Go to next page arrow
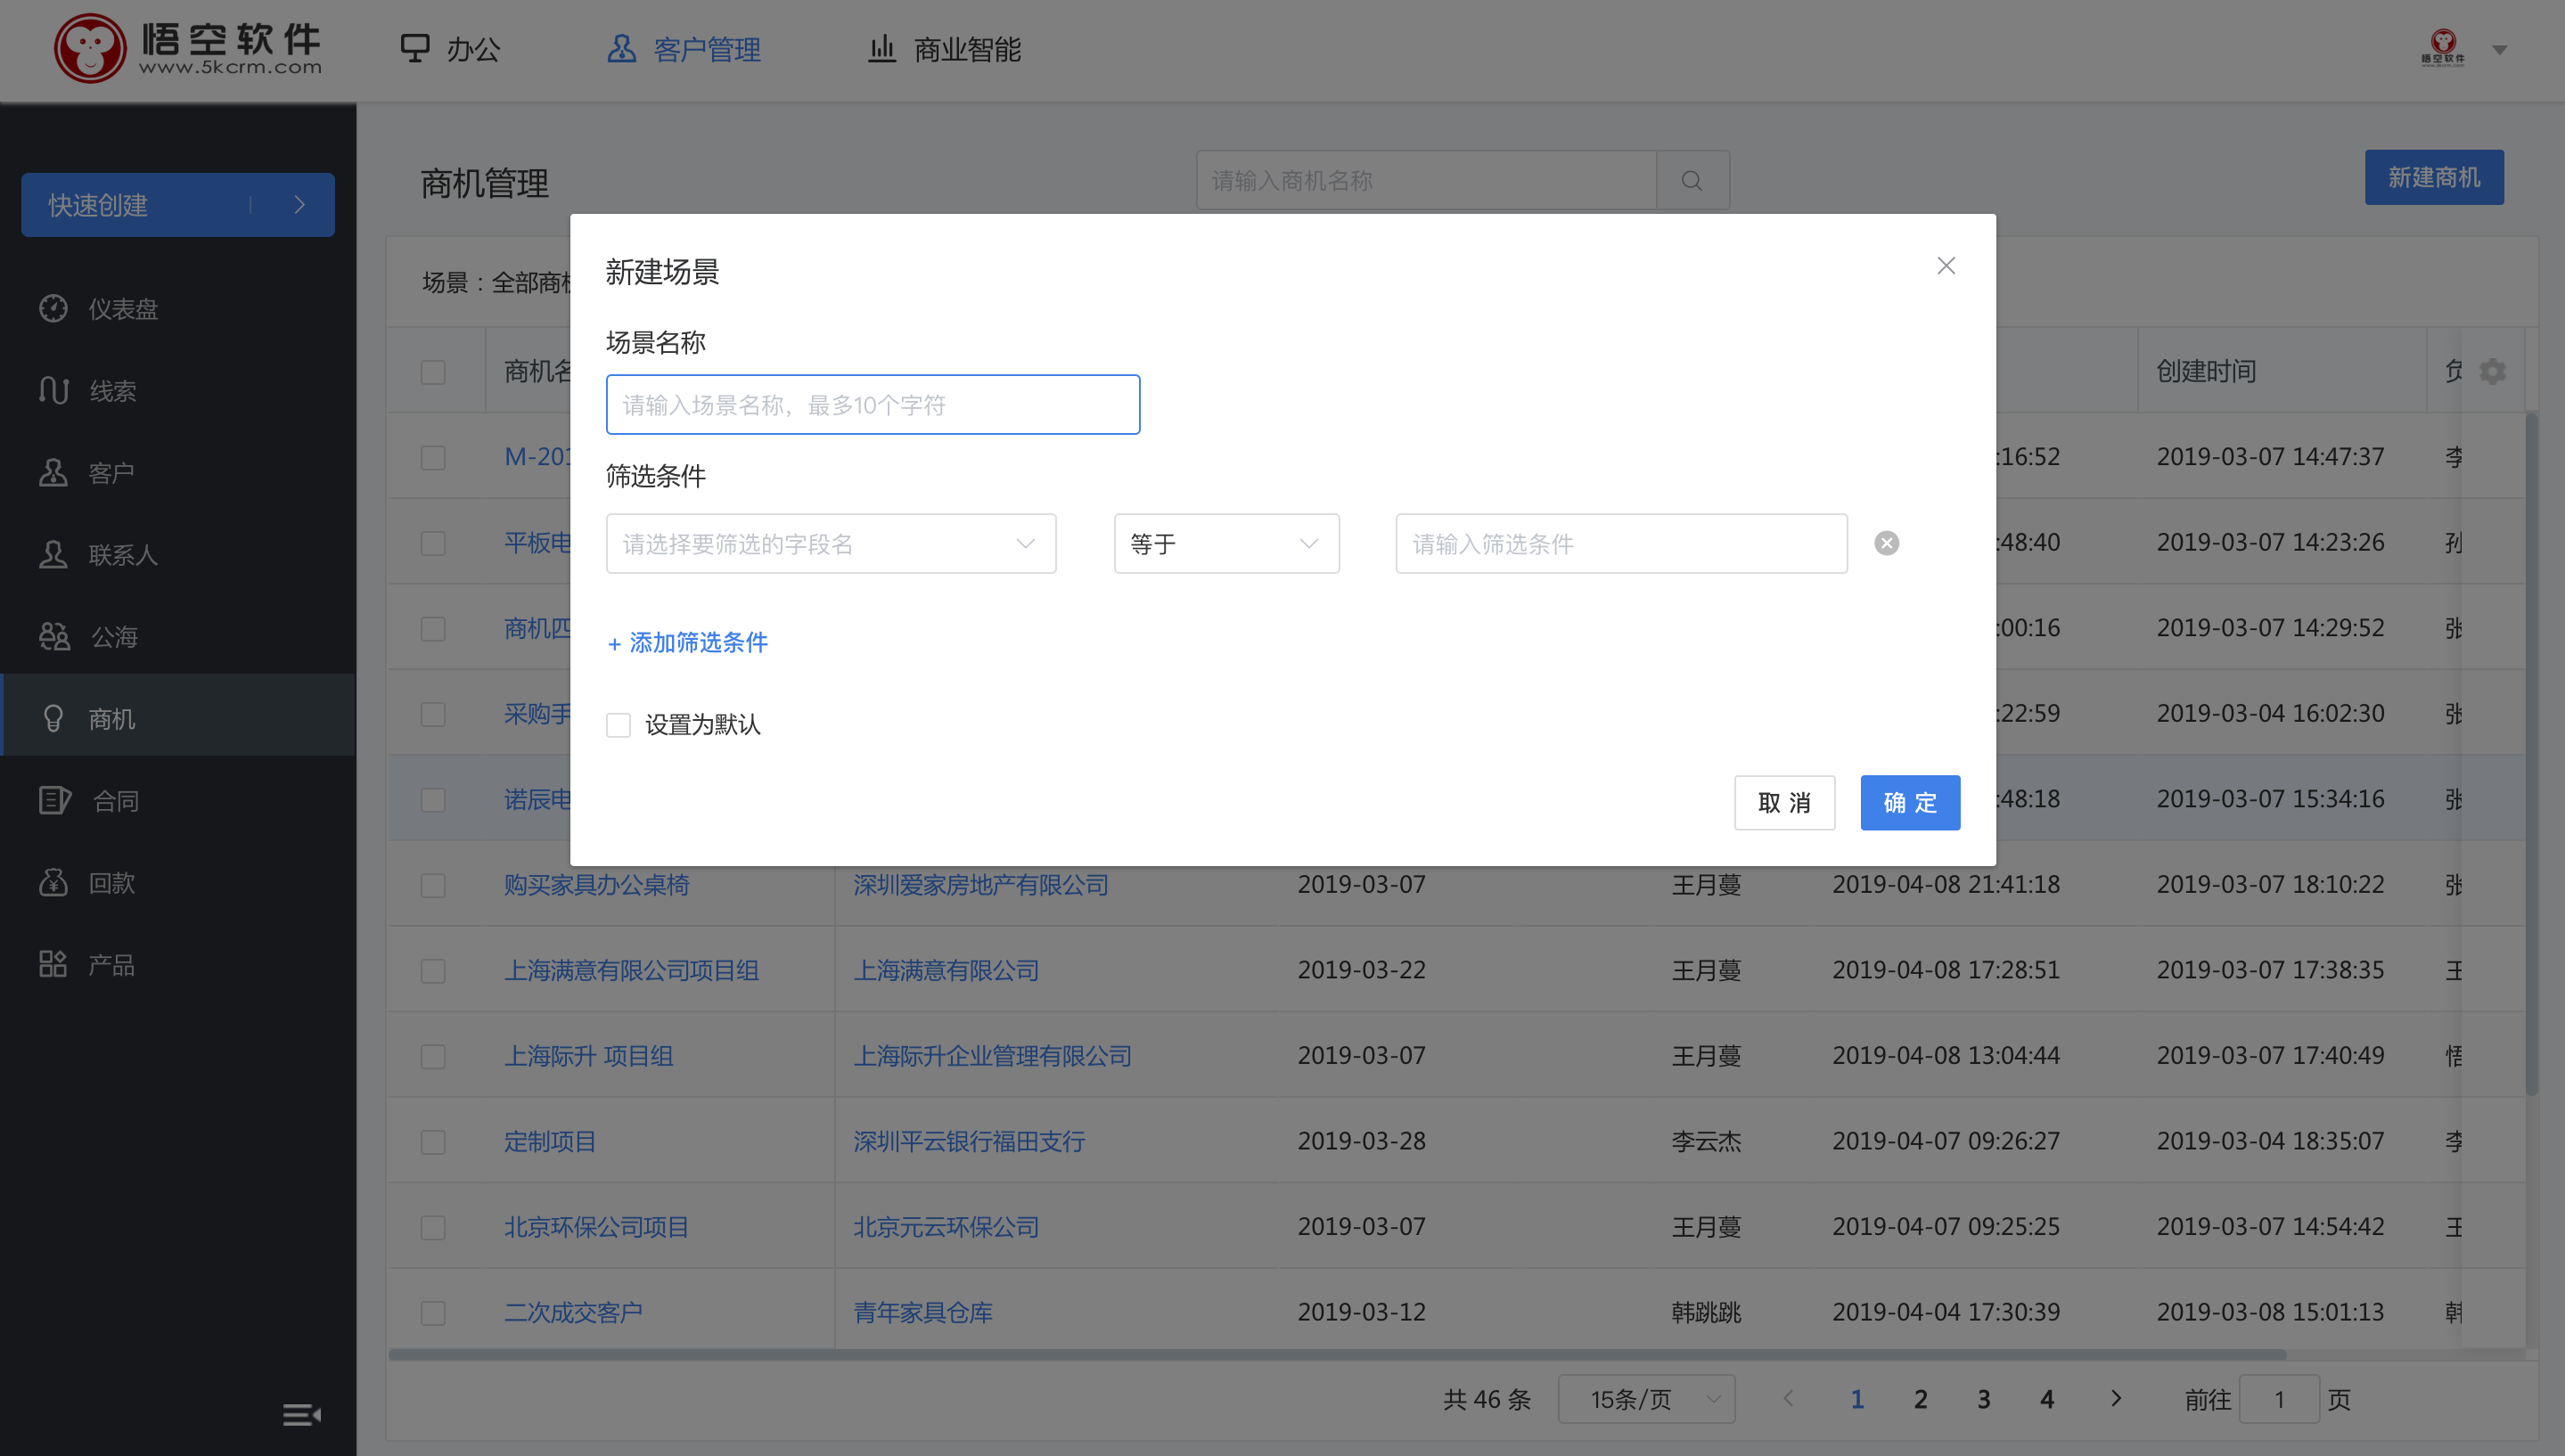This screenshot has width=2565, height=1456. click(x=2116, y=1398)
